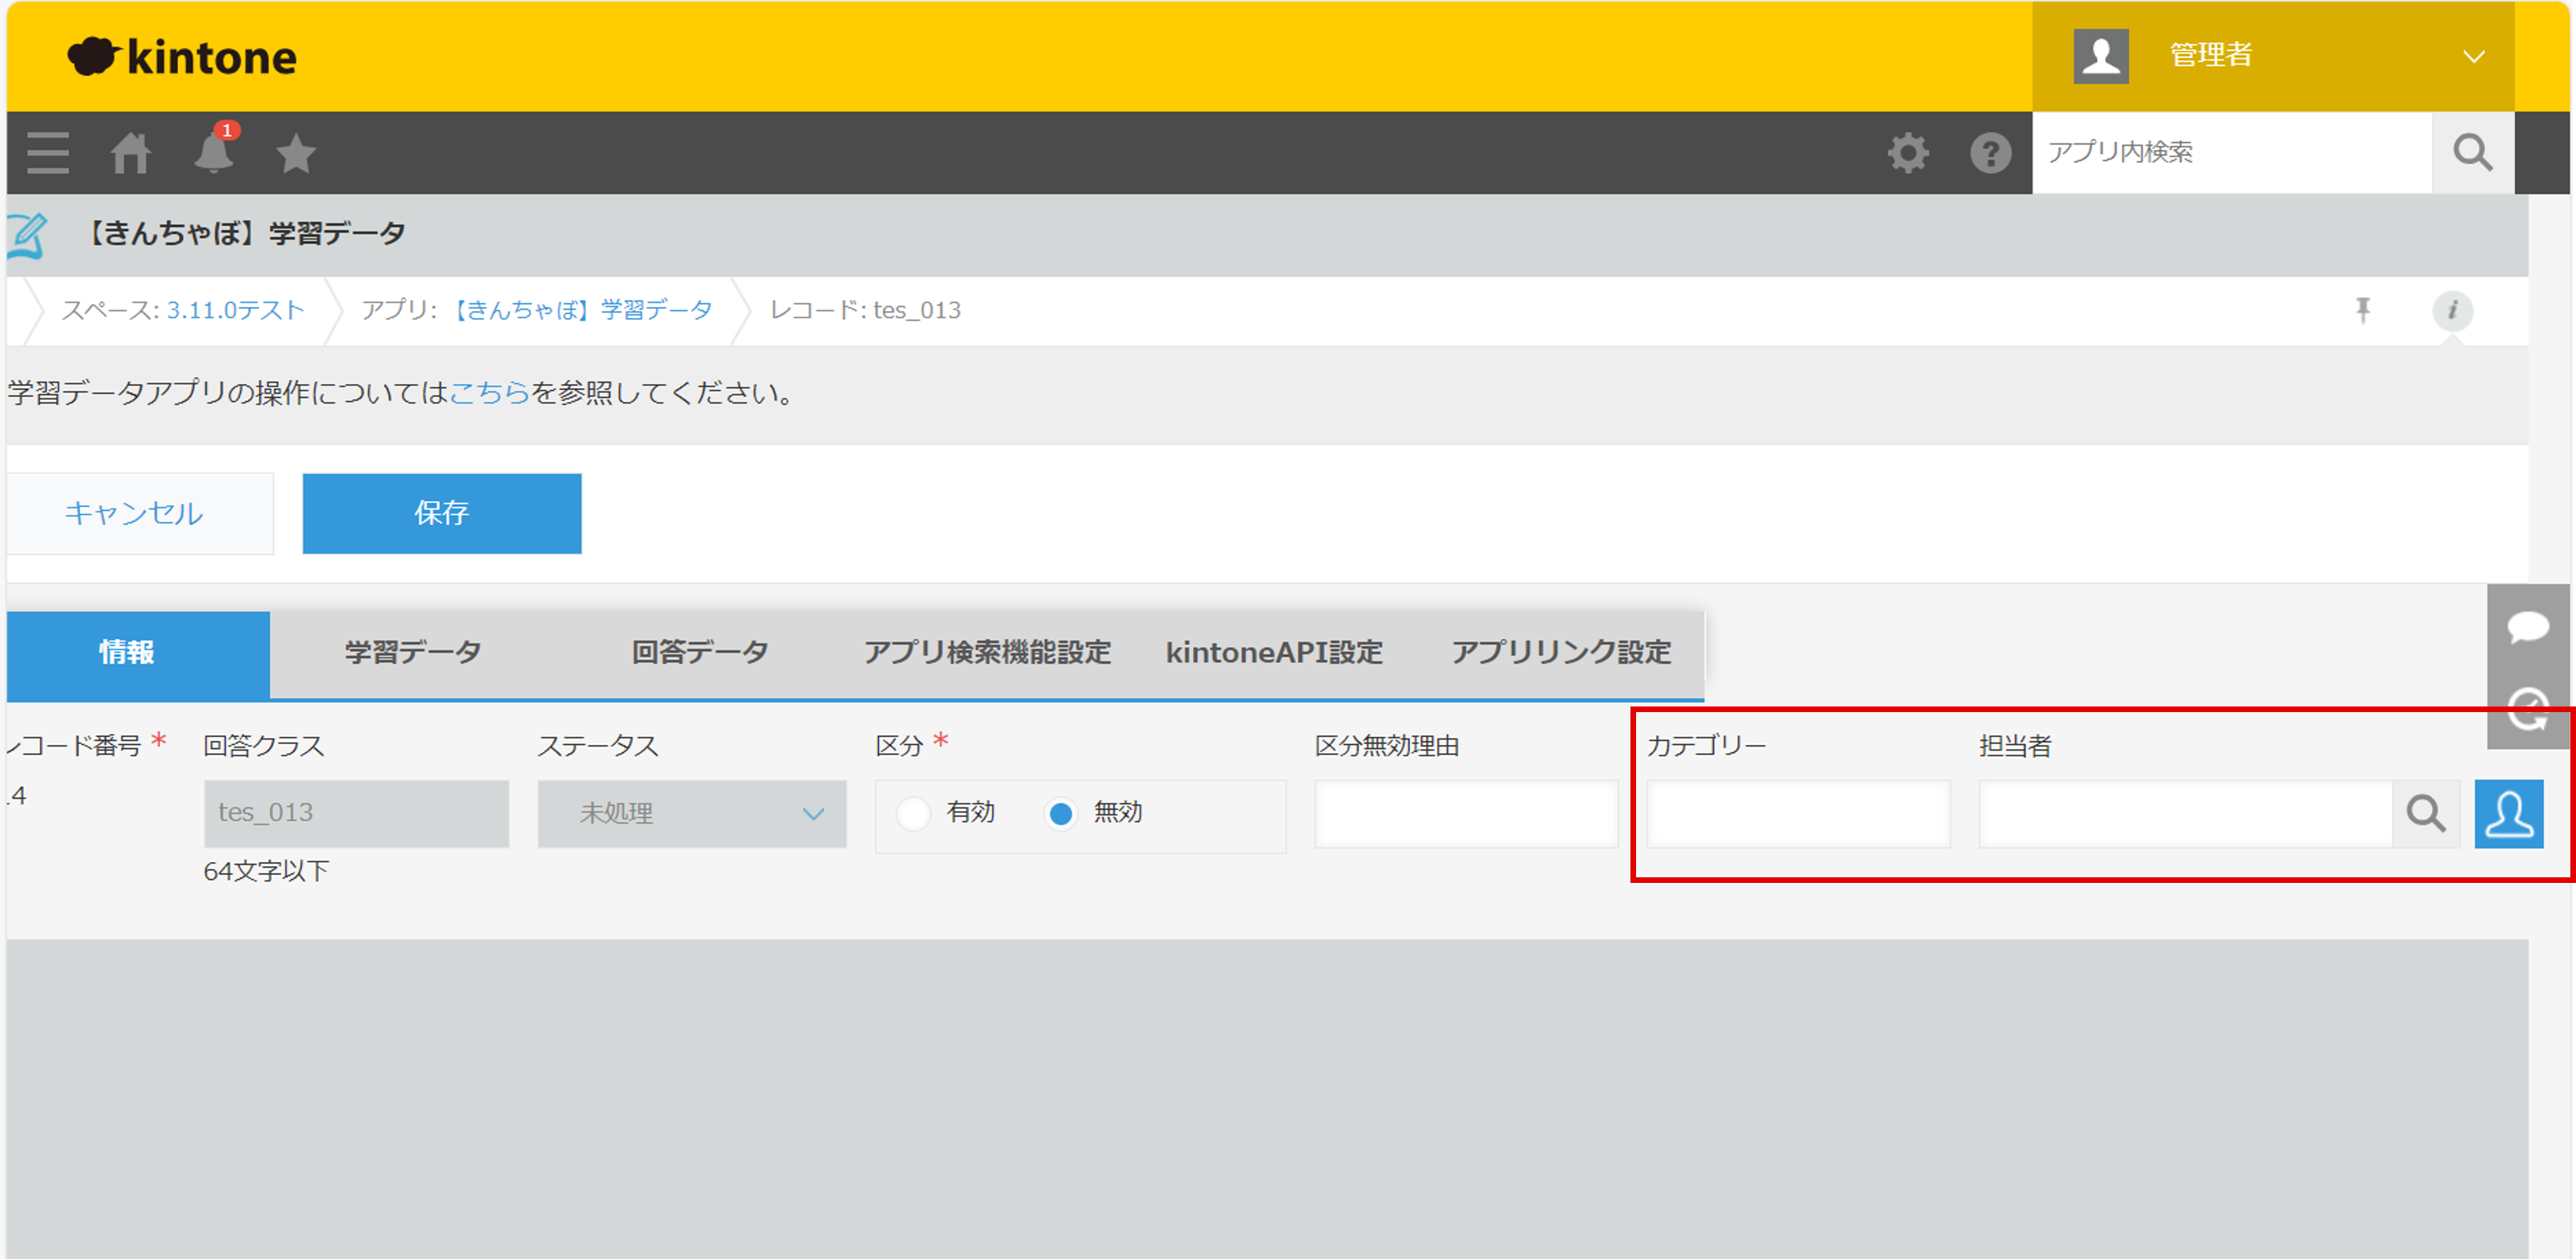
Task: Switch to the 学習データ tab
Action: (413, 652)
